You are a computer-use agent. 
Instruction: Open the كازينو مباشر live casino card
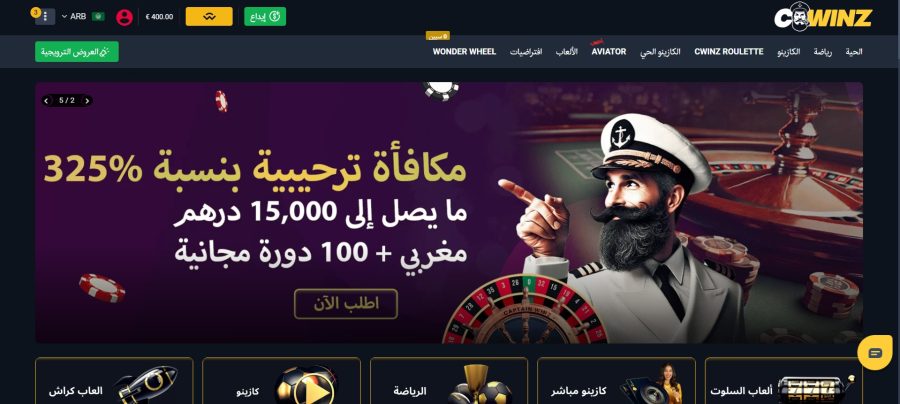tap(616, 380)
